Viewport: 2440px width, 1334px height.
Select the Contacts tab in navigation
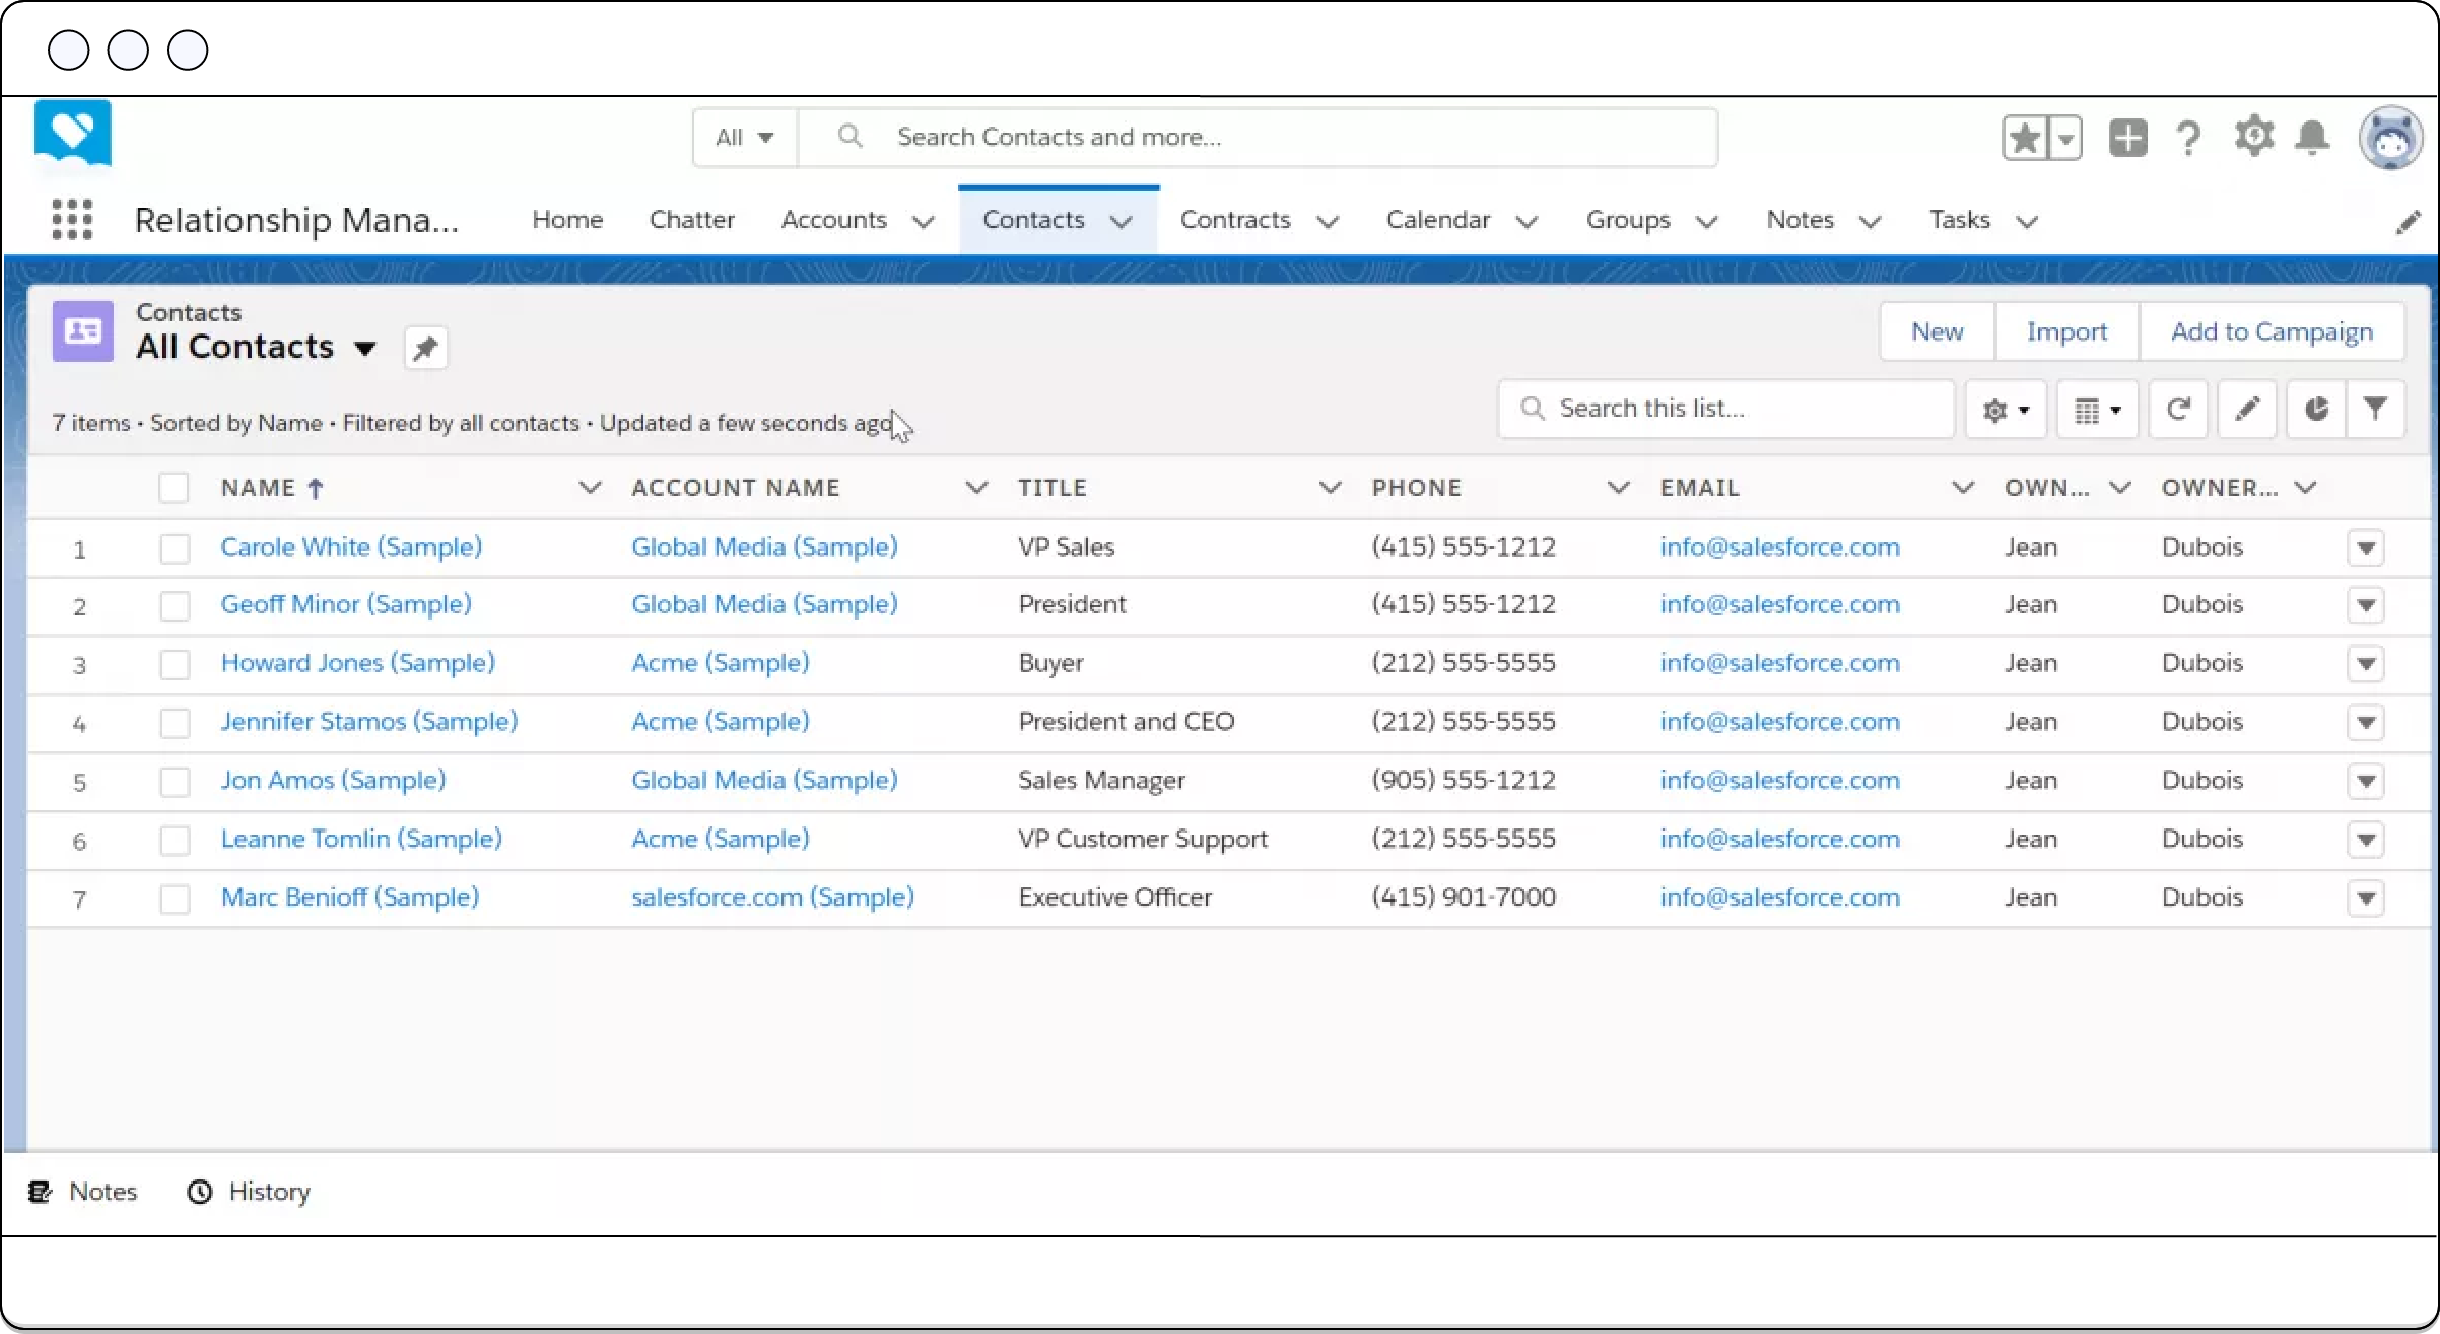(1033, 218)
